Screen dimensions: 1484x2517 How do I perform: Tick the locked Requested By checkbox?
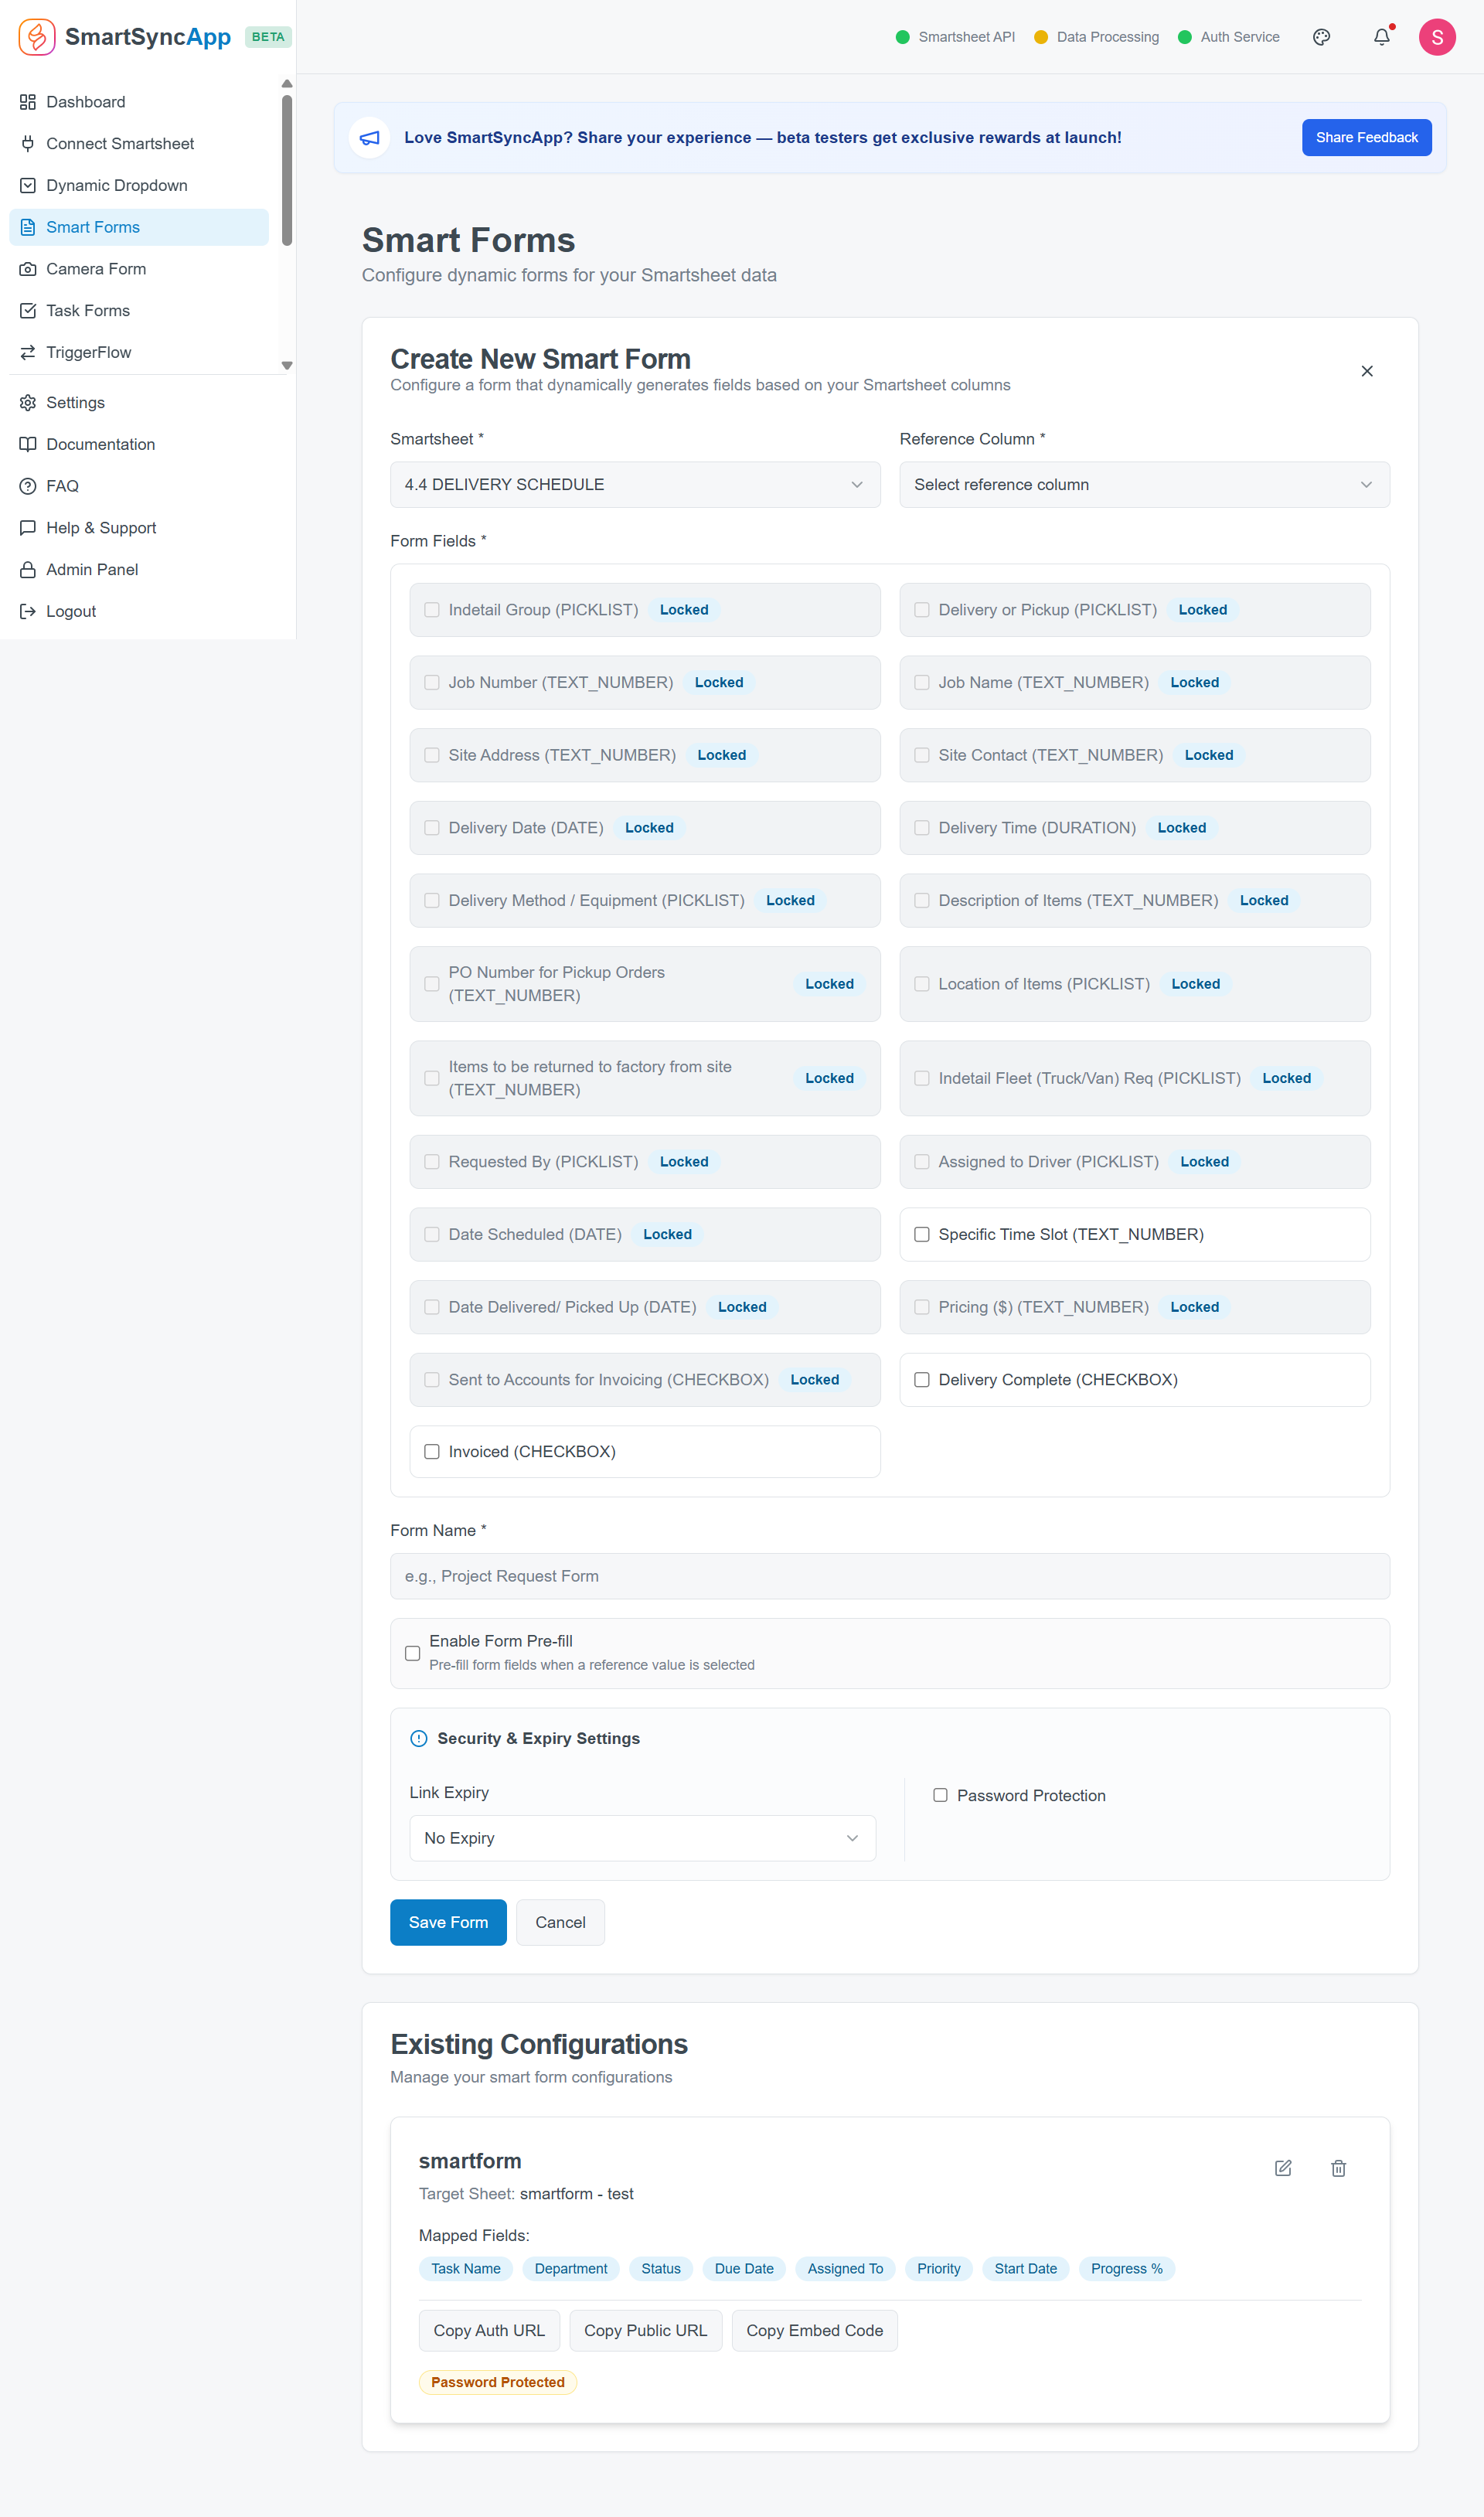pos(432,1162)
